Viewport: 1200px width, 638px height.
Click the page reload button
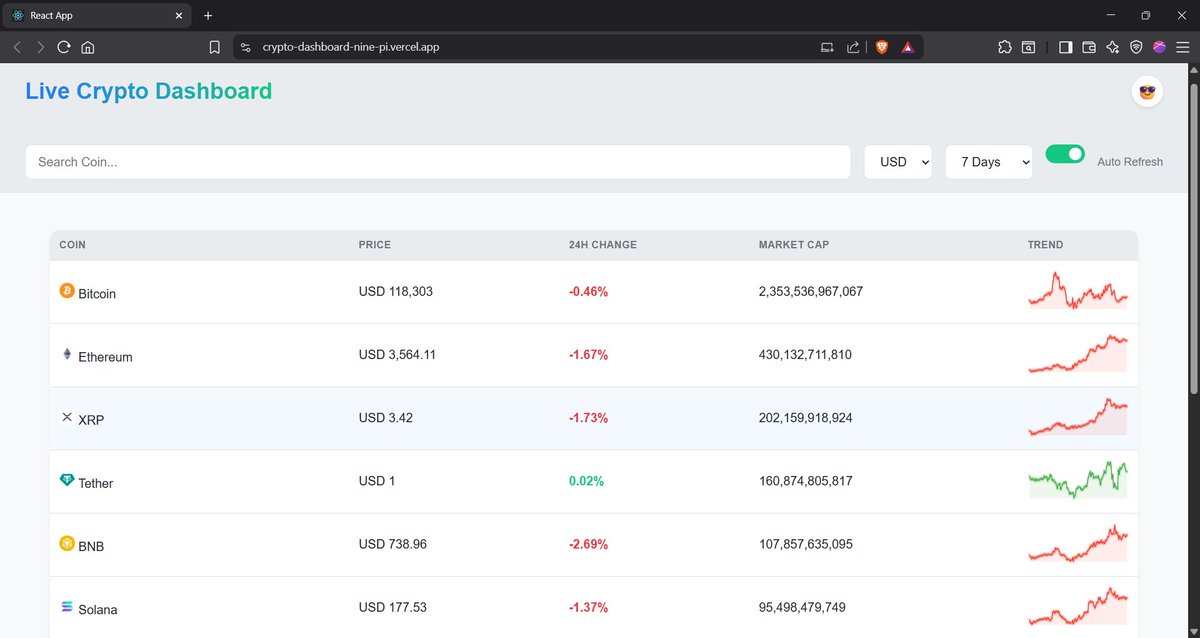[x=63, y=46]
